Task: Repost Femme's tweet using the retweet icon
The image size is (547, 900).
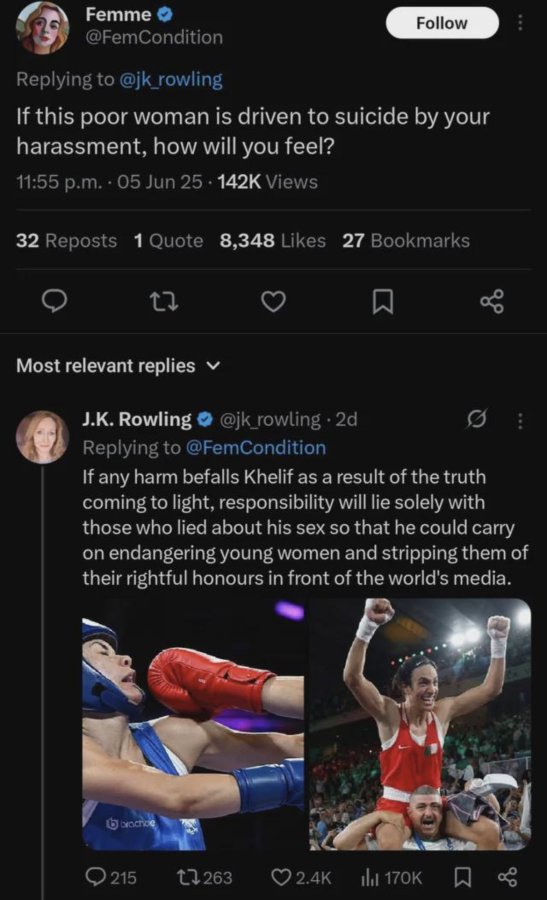Action: 164,301
